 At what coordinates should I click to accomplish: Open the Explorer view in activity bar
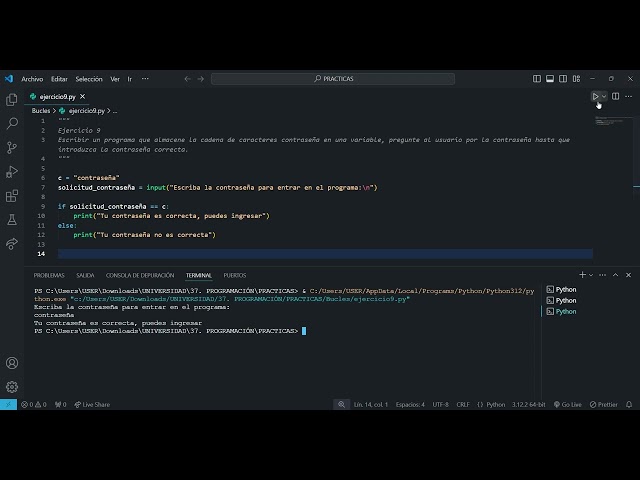(x=12, y=100)
